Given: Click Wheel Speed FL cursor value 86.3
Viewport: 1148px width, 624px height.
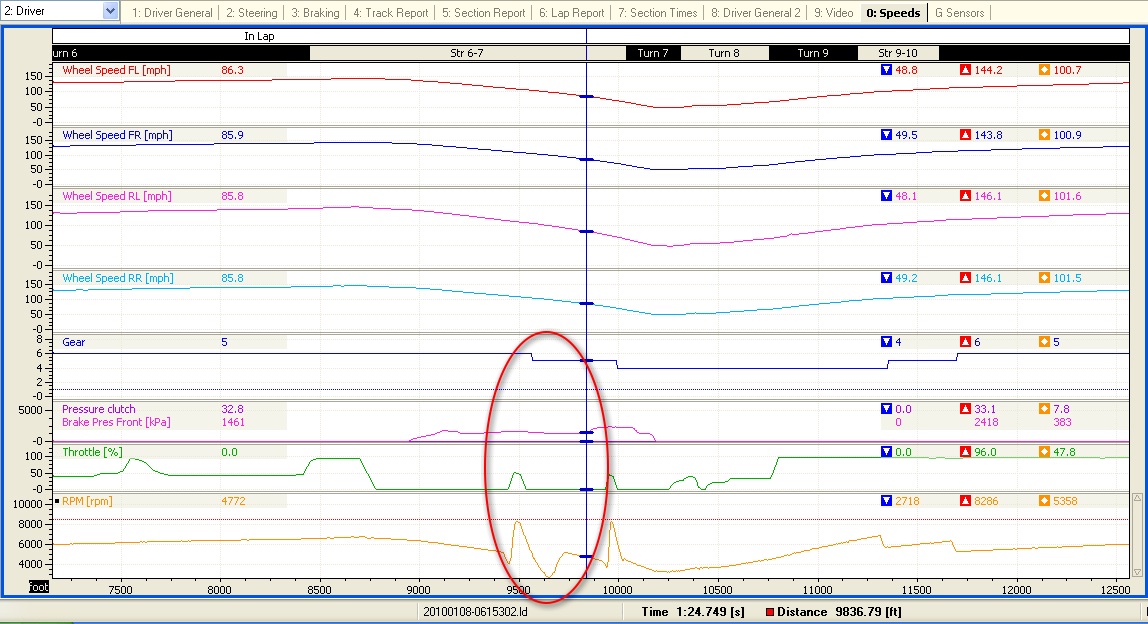Looking at the screenshot, I should [x=232, y=70].
